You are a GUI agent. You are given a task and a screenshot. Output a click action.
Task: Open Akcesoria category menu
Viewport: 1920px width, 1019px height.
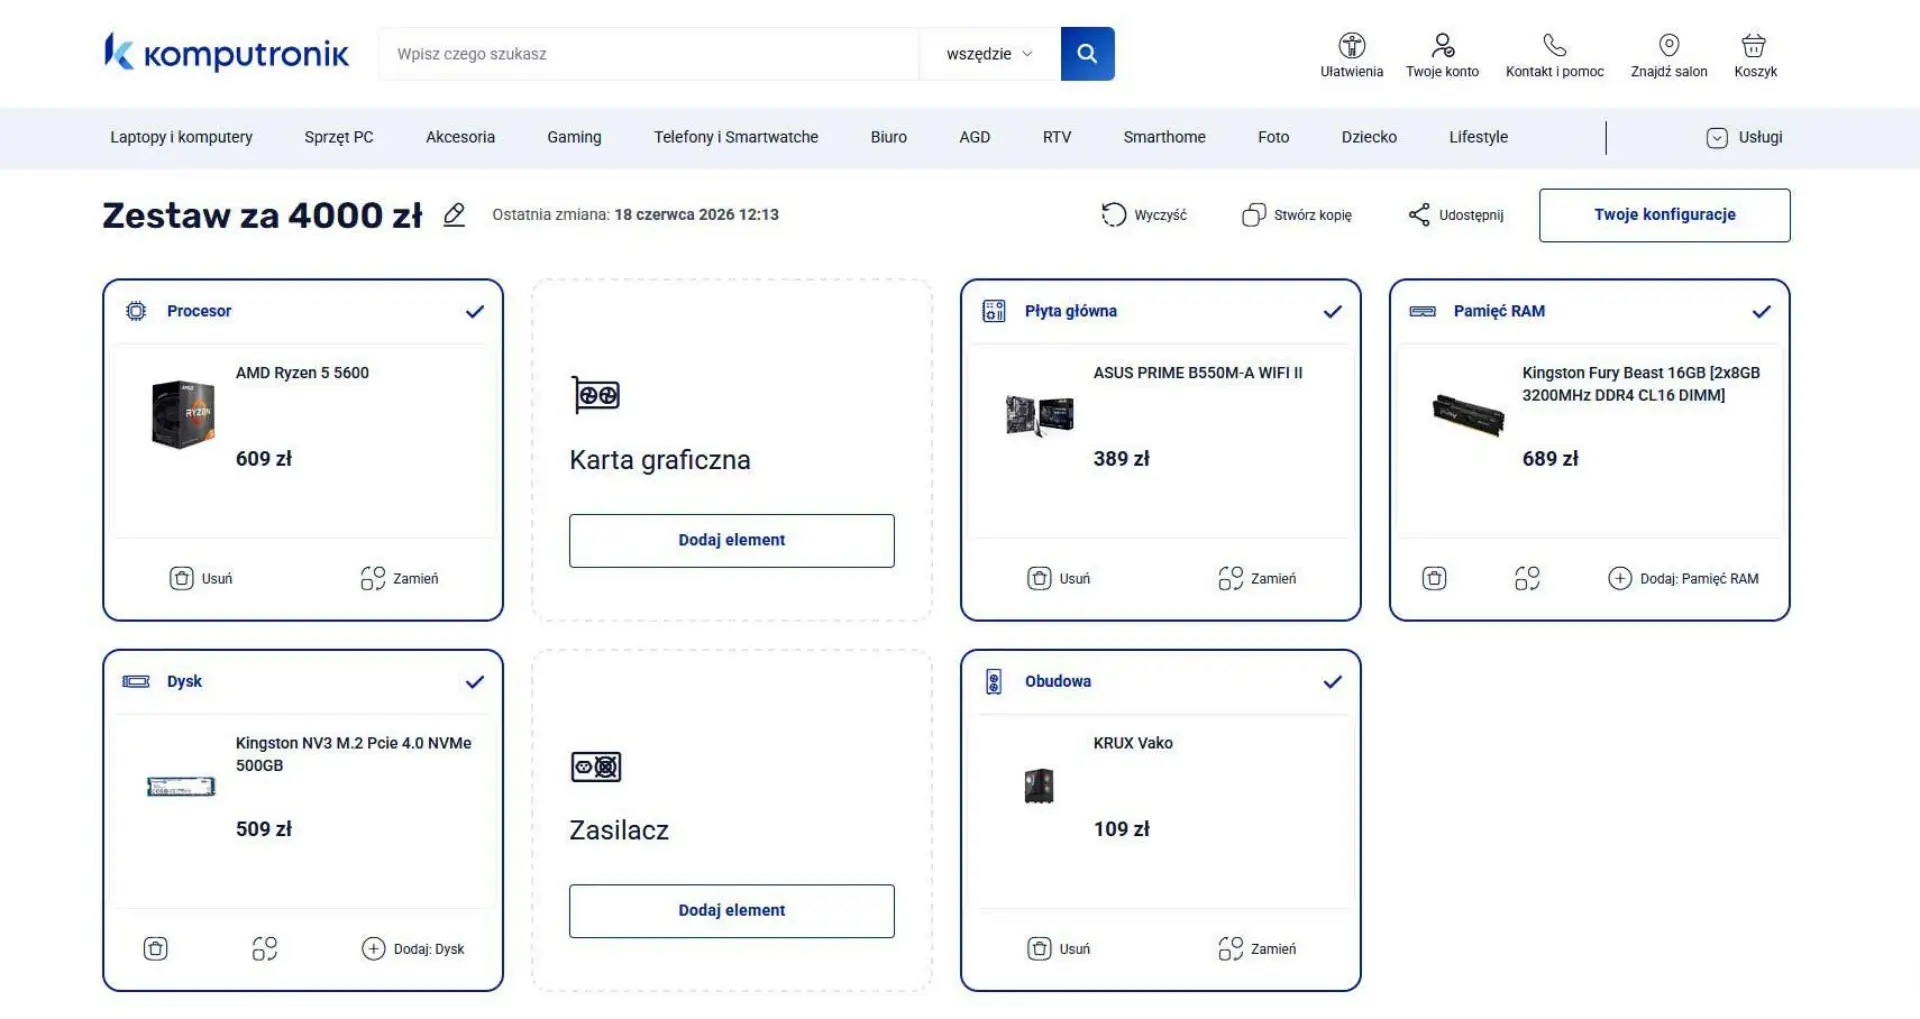tap(460, 137)
